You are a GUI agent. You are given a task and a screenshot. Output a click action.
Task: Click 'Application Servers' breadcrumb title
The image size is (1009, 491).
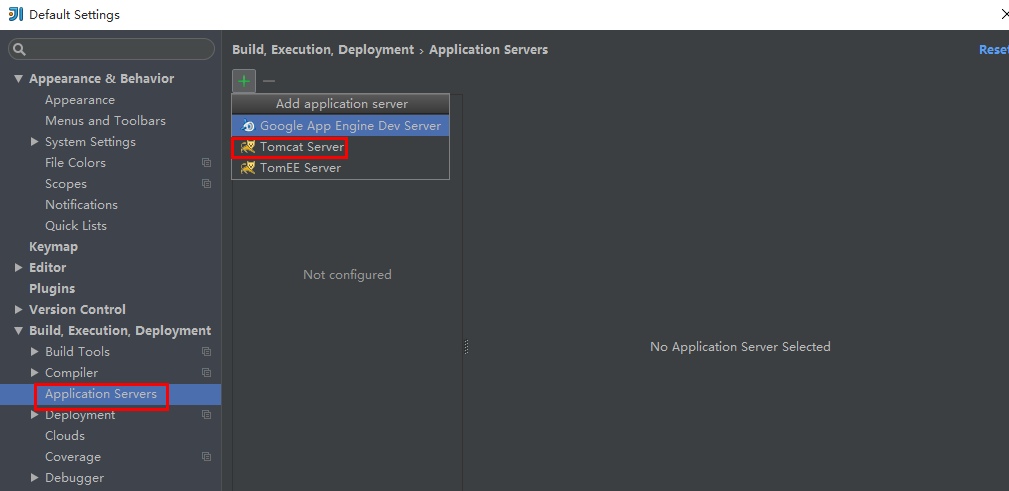(488, 50)
